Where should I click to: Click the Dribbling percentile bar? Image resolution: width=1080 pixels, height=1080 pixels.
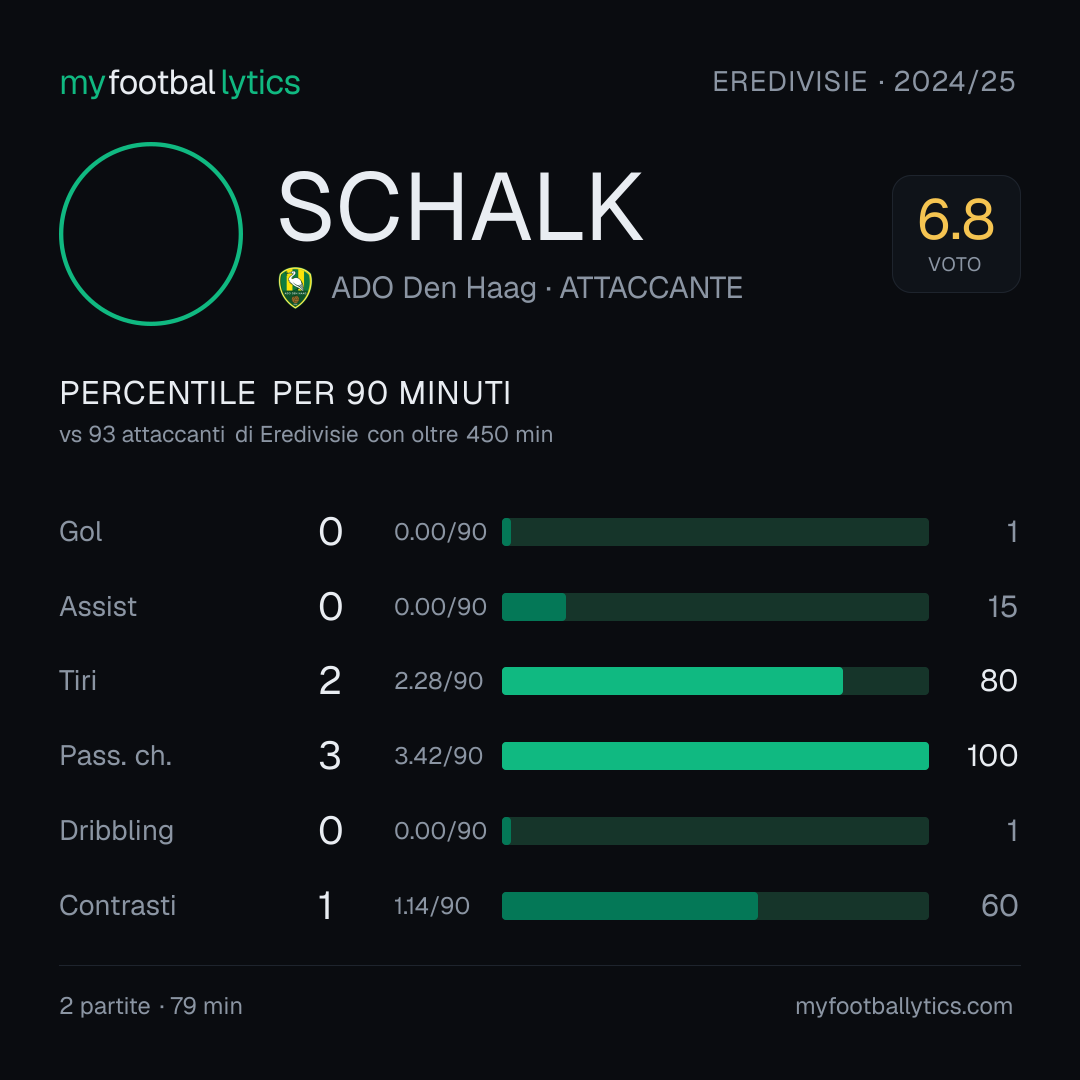[715, 831]
